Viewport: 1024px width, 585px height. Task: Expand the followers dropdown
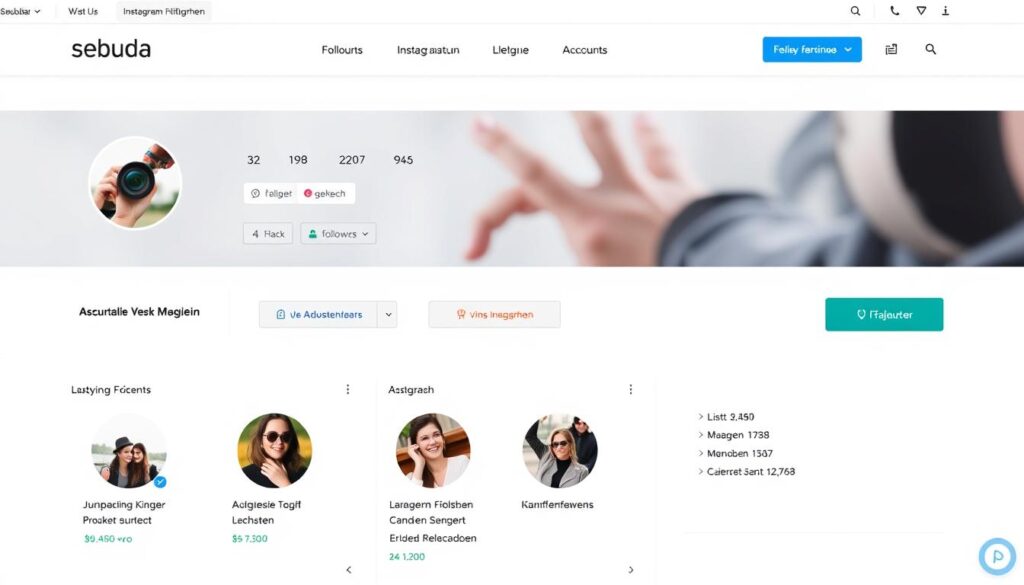click(x=365, y=233)
